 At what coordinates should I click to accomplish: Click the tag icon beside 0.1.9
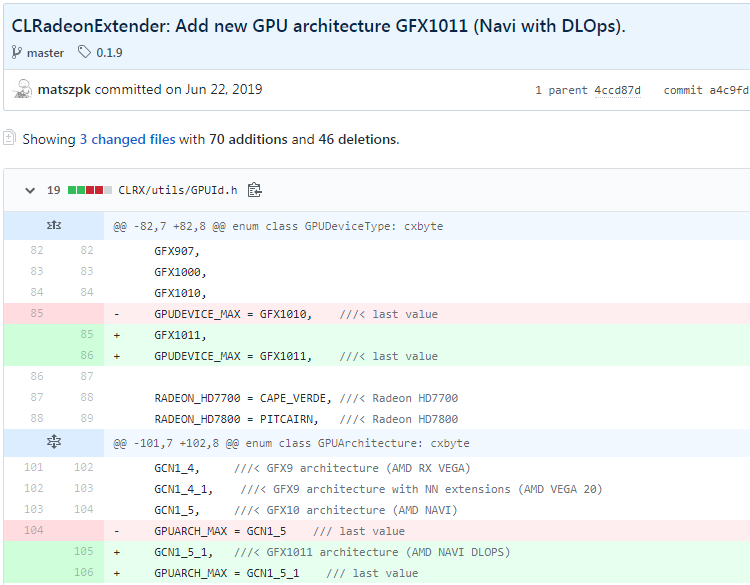(x=83, y=52)
